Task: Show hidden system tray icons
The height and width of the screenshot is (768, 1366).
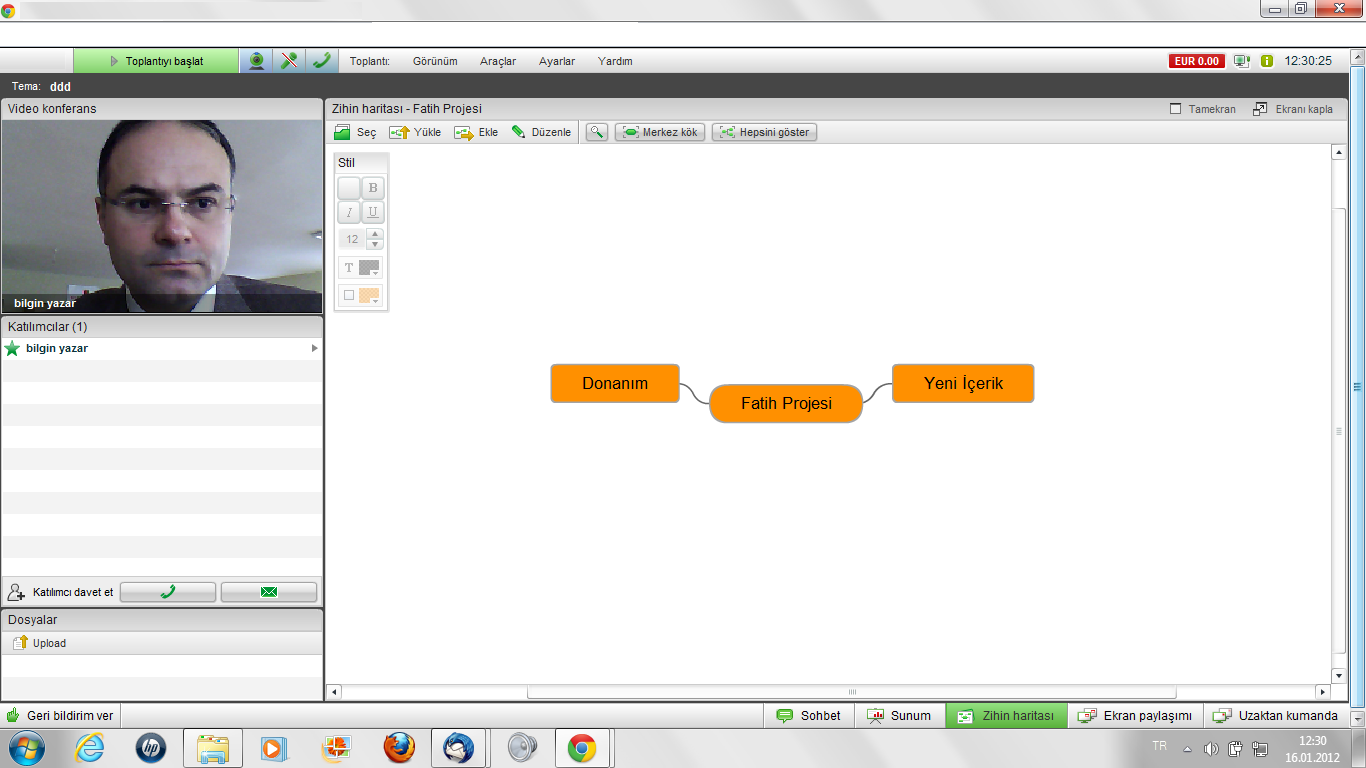Action: (x=1187, y=748)
